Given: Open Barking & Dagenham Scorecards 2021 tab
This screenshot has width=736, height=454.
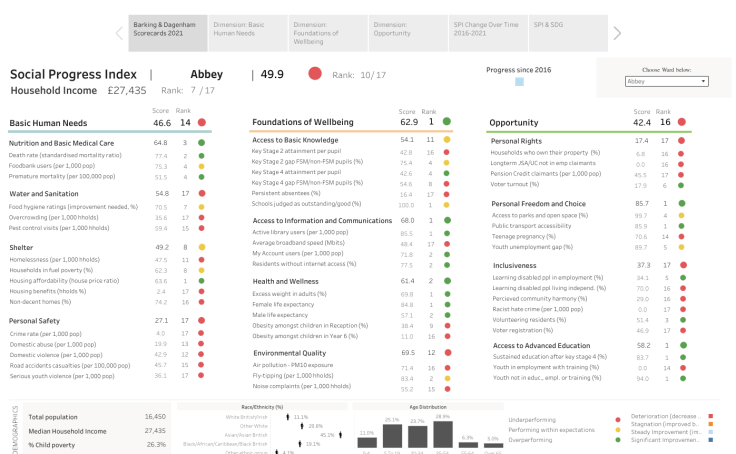Looking at the screenshot, I should [169, 32].
